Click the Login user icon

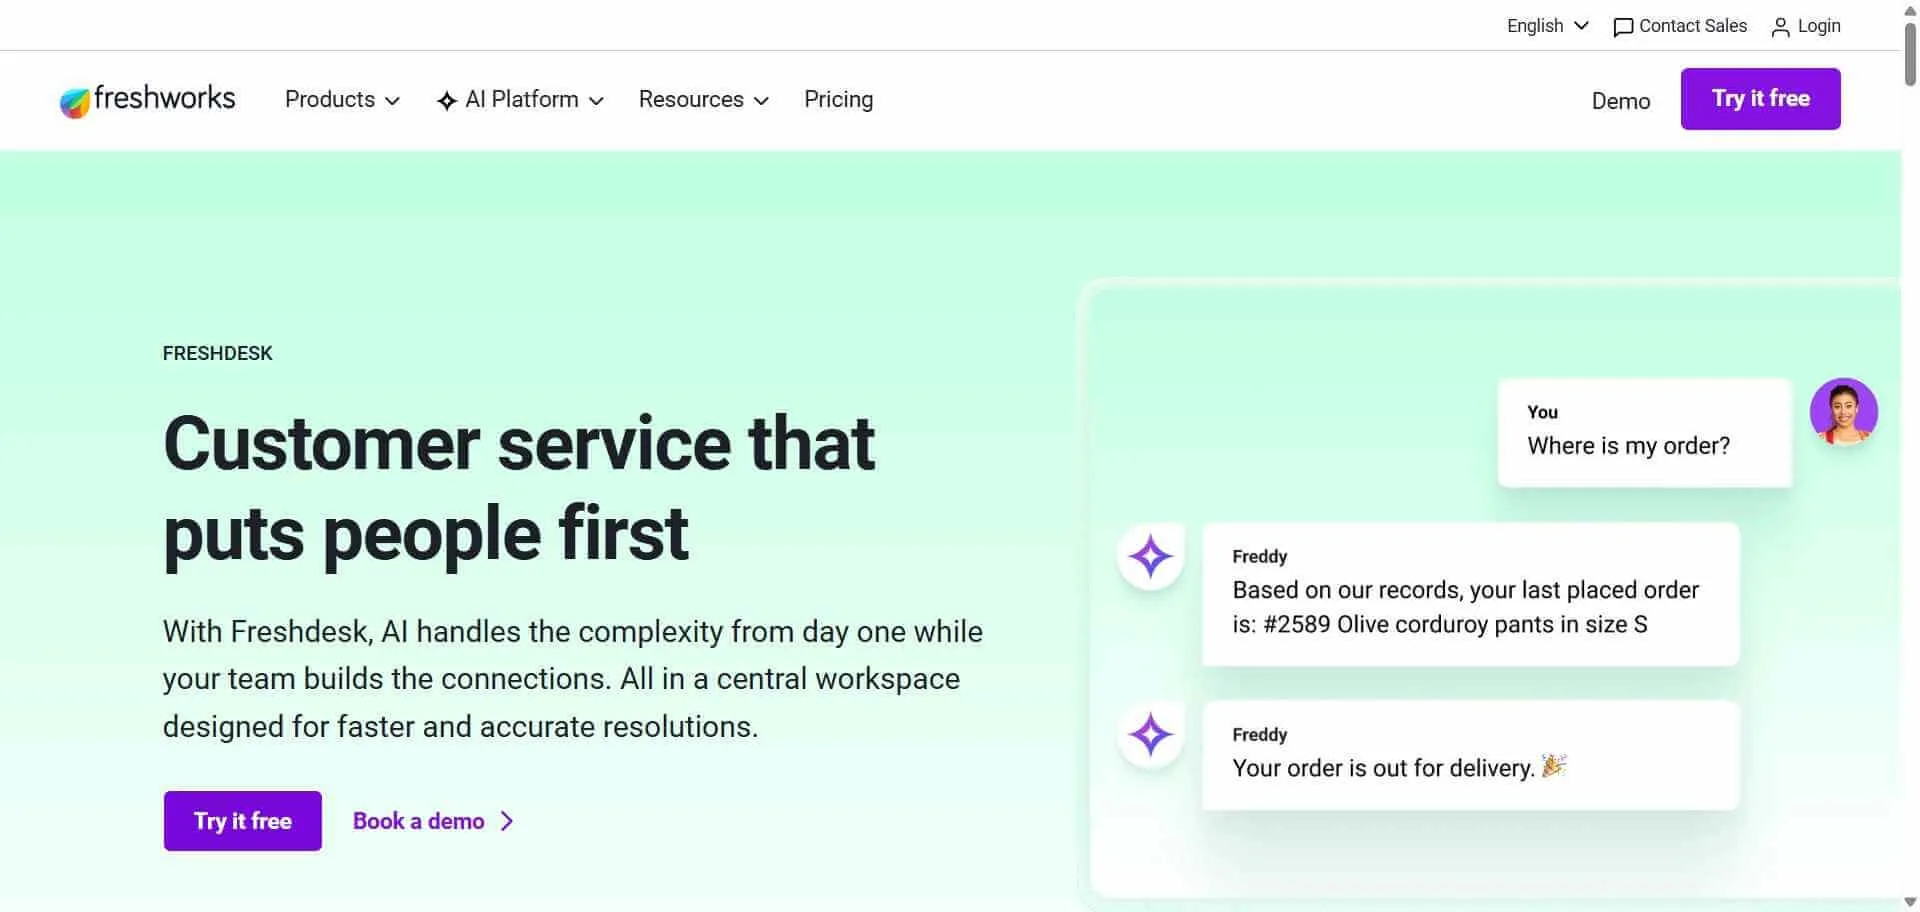pyautogui.click(x=1780, y=27)
